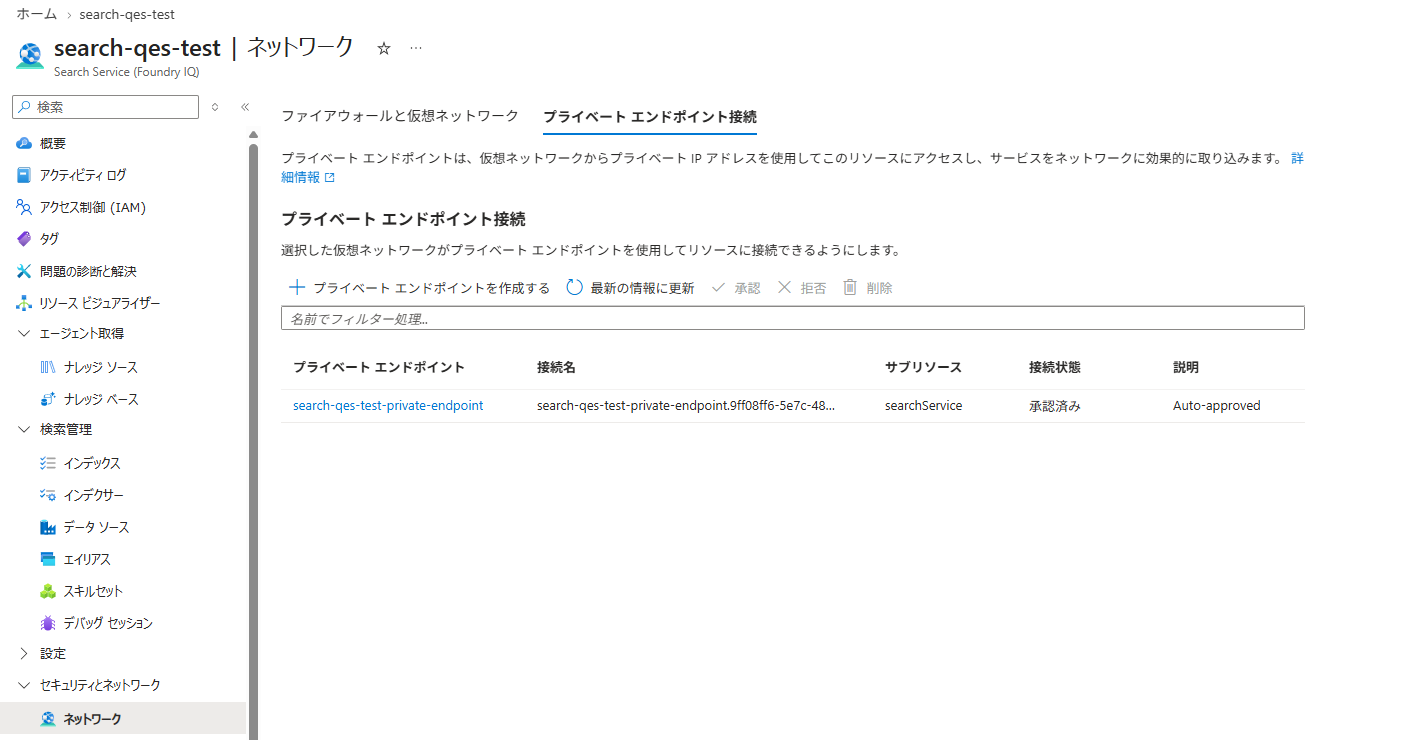
Task: Open the 詳細情報 learn more link
Action: [x=308, y=177]
